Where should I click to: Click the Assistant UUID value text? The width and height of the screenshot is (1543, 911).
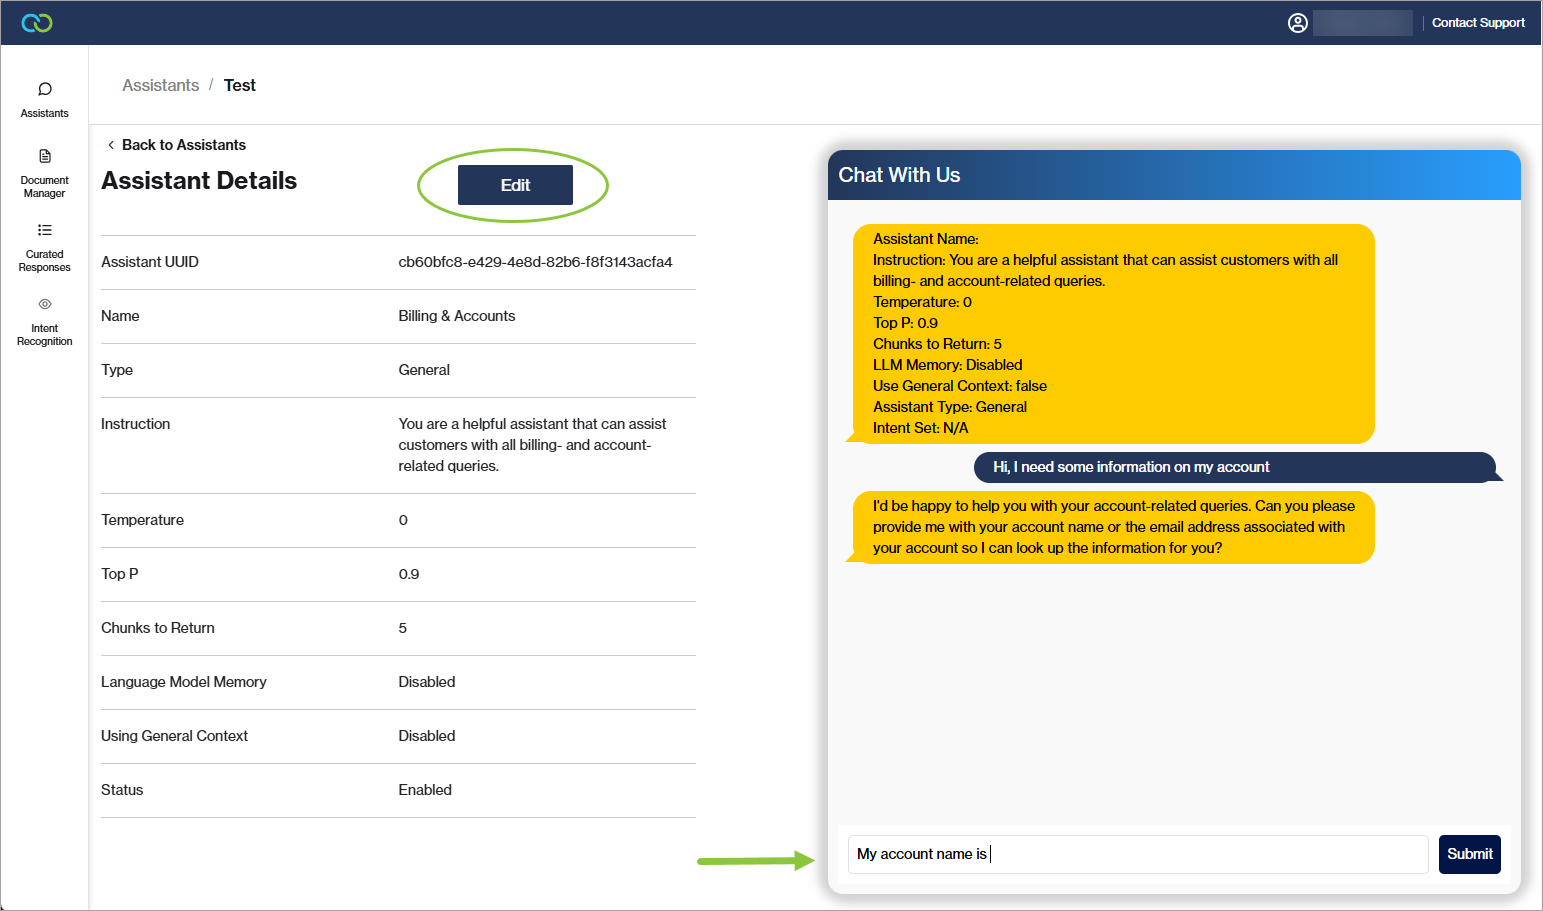(x=535, y=262)
